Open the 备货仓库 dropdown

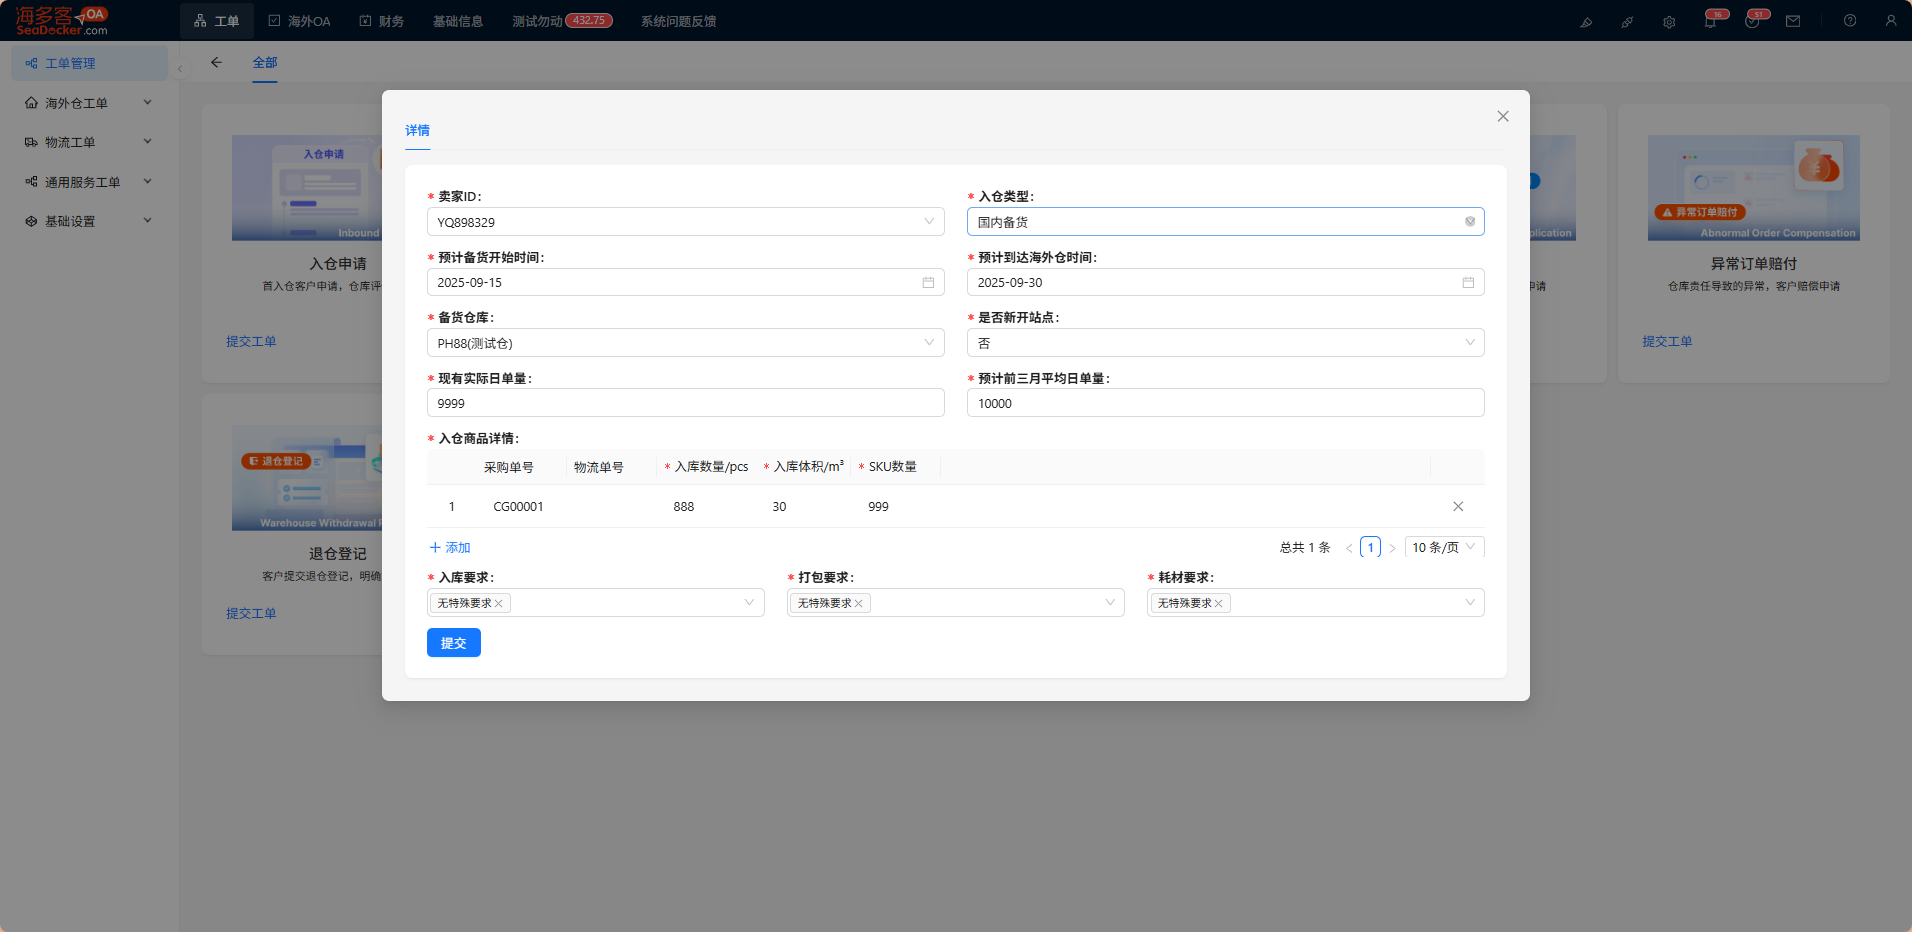point(685,343)
